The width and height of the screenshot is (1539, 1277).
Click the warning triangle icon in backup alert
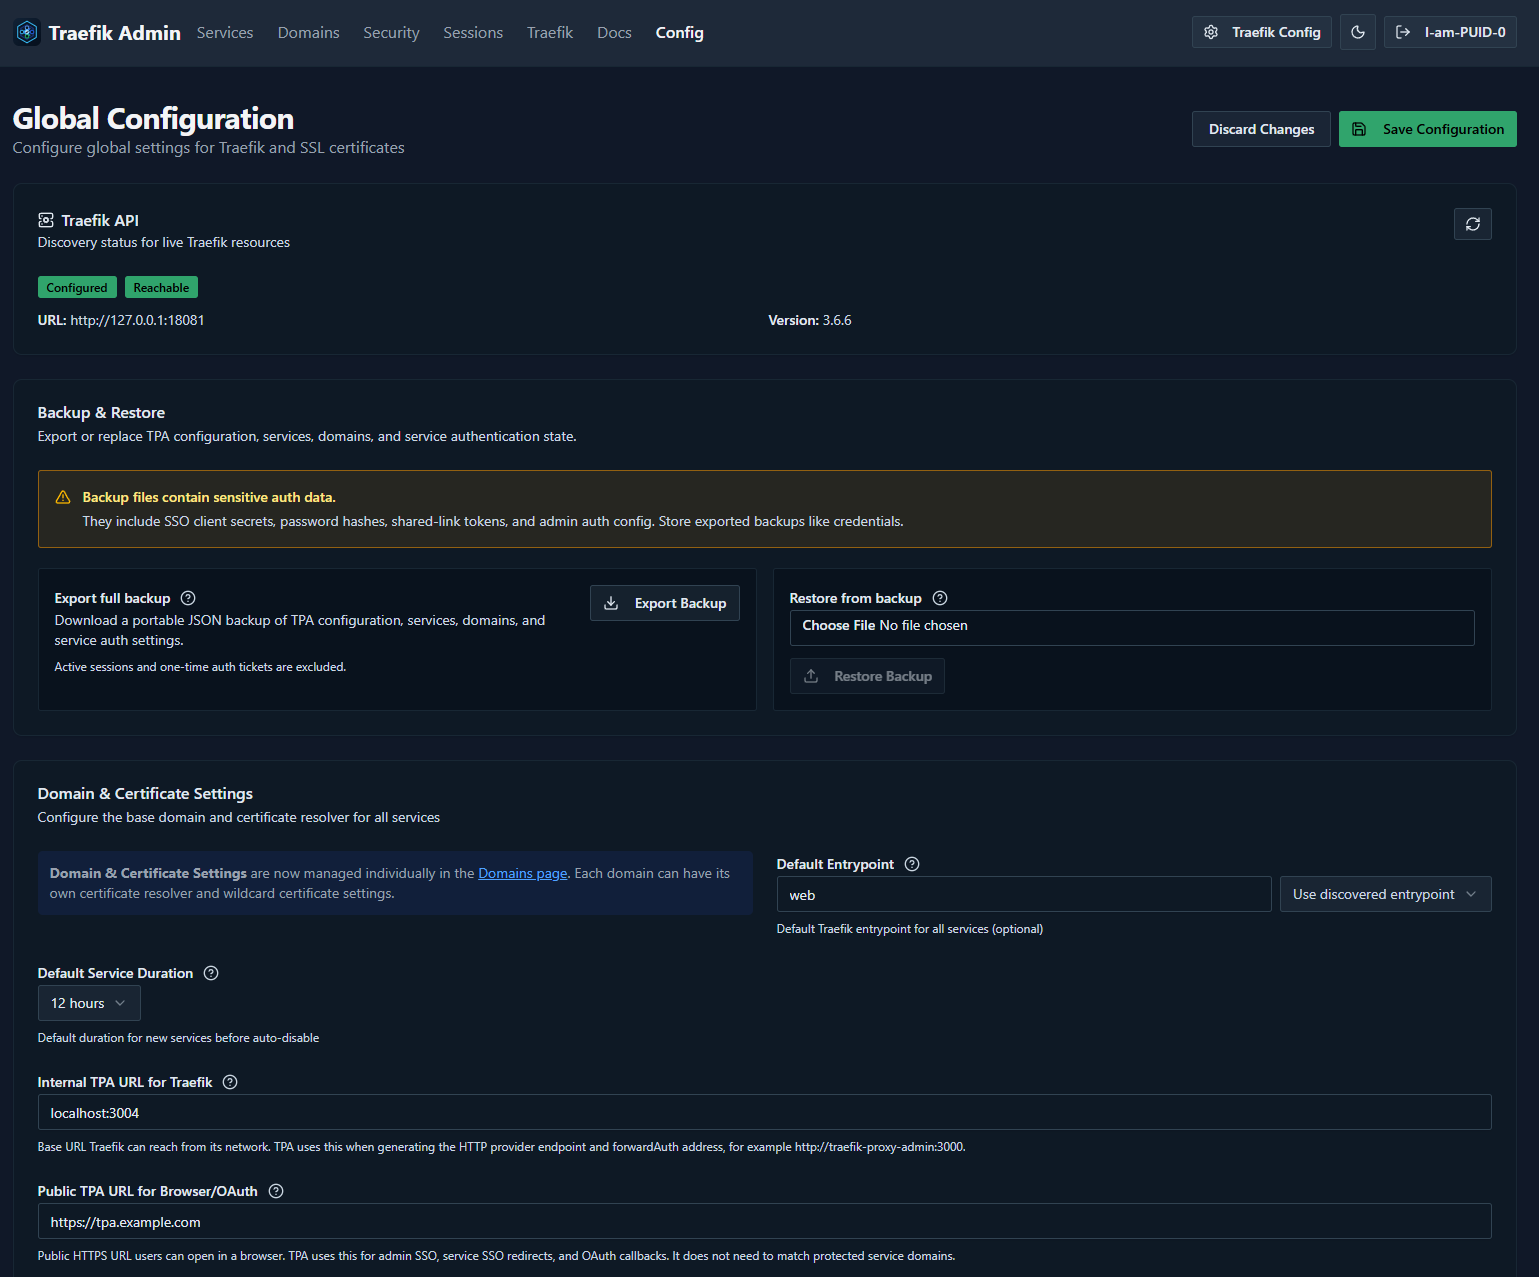click(x=63, y=497)
